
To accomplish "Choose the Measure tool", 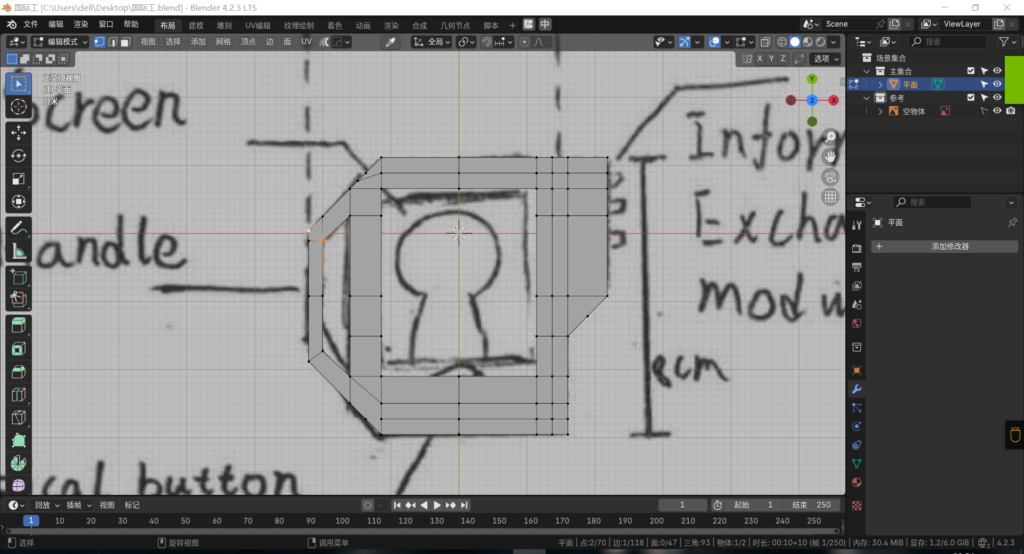I will tap(19, 252).
